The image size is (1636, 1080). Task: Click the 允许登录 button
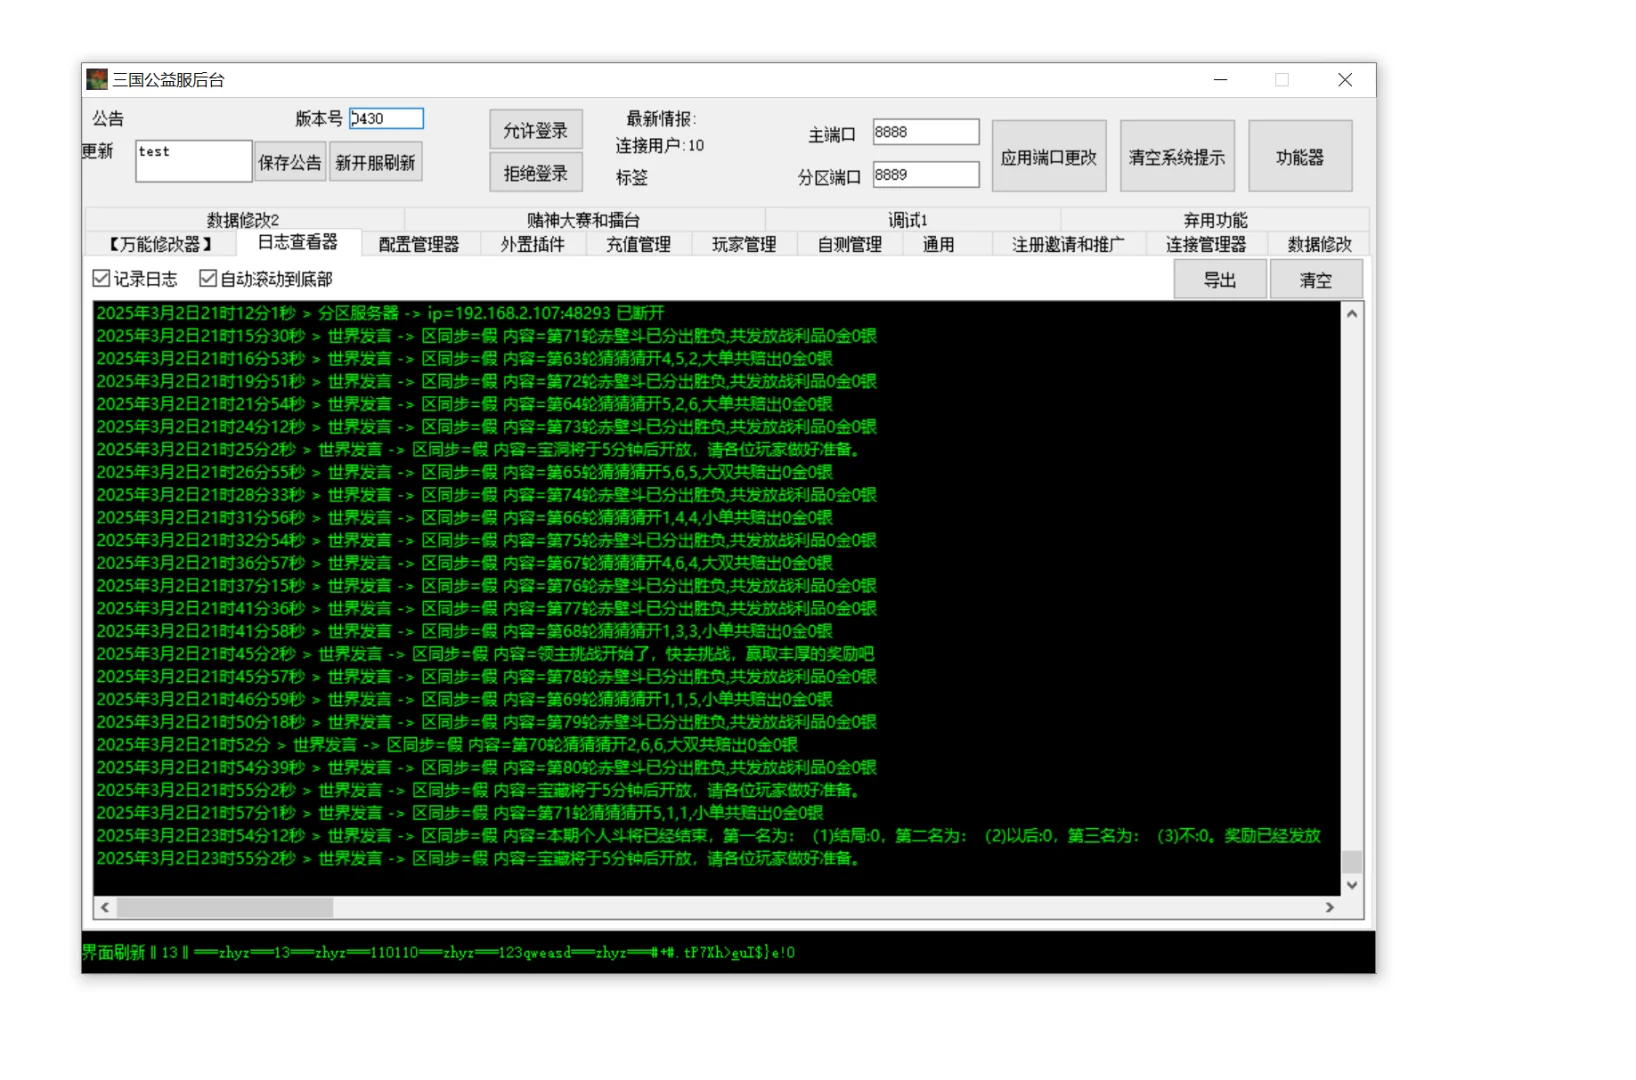pyautogui.click(x=536, y=130)
